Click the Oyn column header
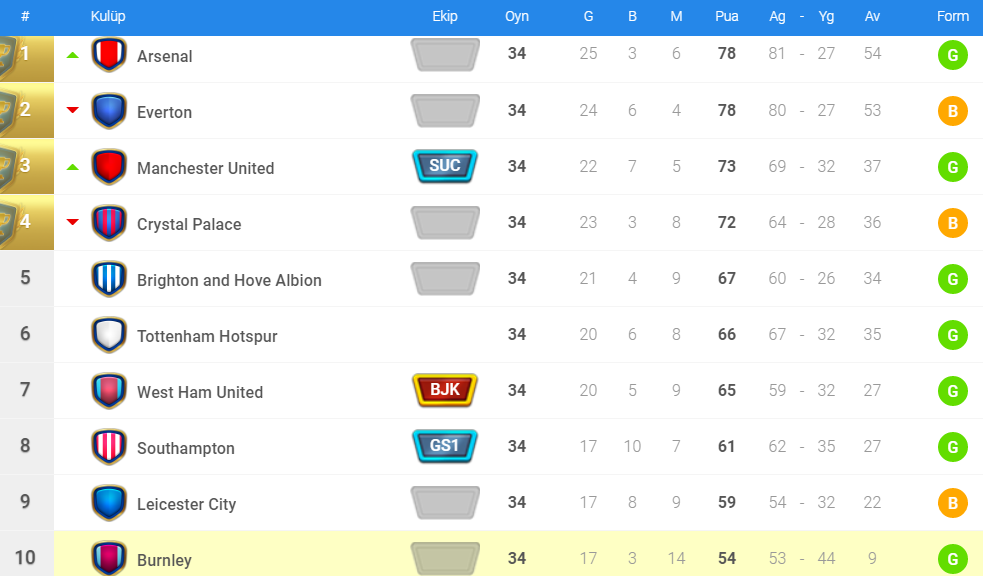The image size is (983, 576). (x=517, y=16)
